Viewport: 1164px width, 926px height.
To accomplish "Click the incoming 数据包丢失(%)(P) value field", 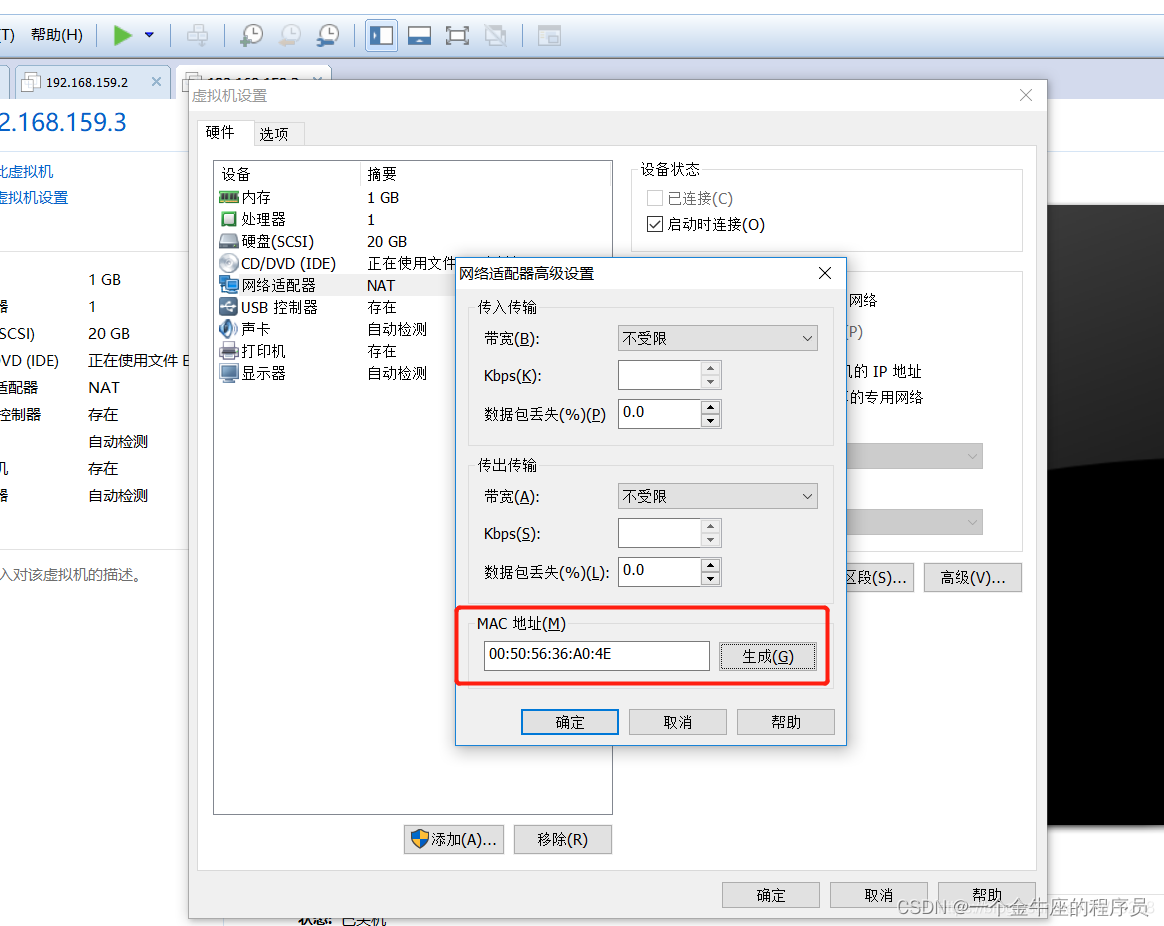I will (x=659, y=414).
